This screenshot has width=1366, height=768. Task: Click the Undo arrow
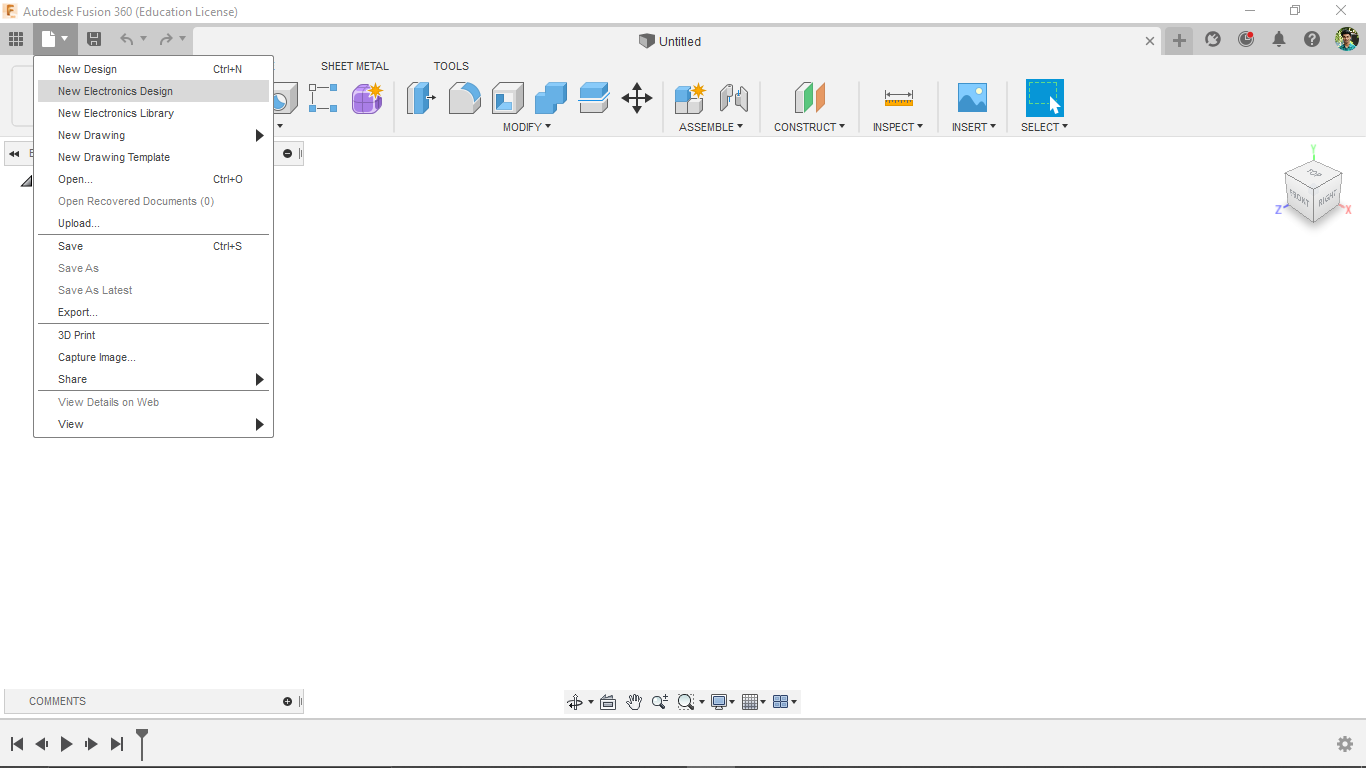(126, 40)
